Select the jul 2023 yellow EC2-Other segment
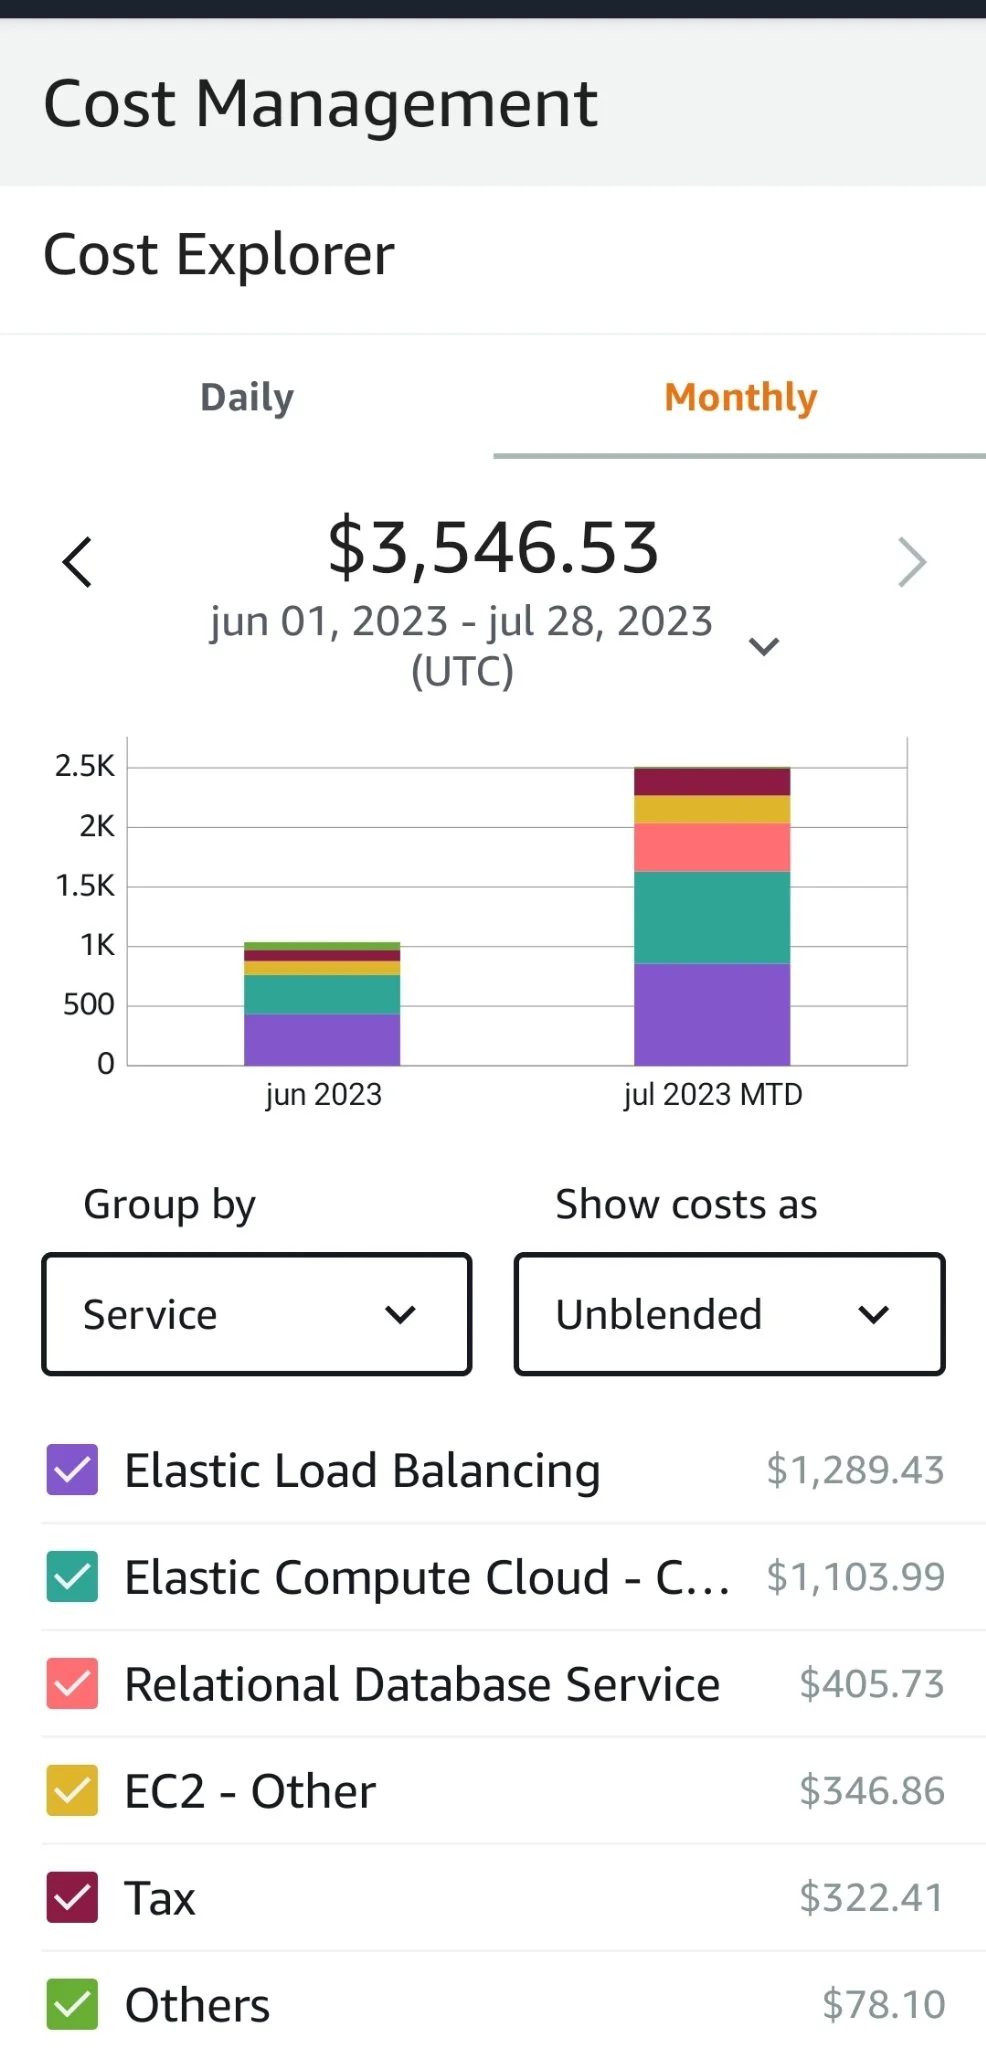Image resolution: width=986 pixels, height=2048 pixels. pos(712,810)
